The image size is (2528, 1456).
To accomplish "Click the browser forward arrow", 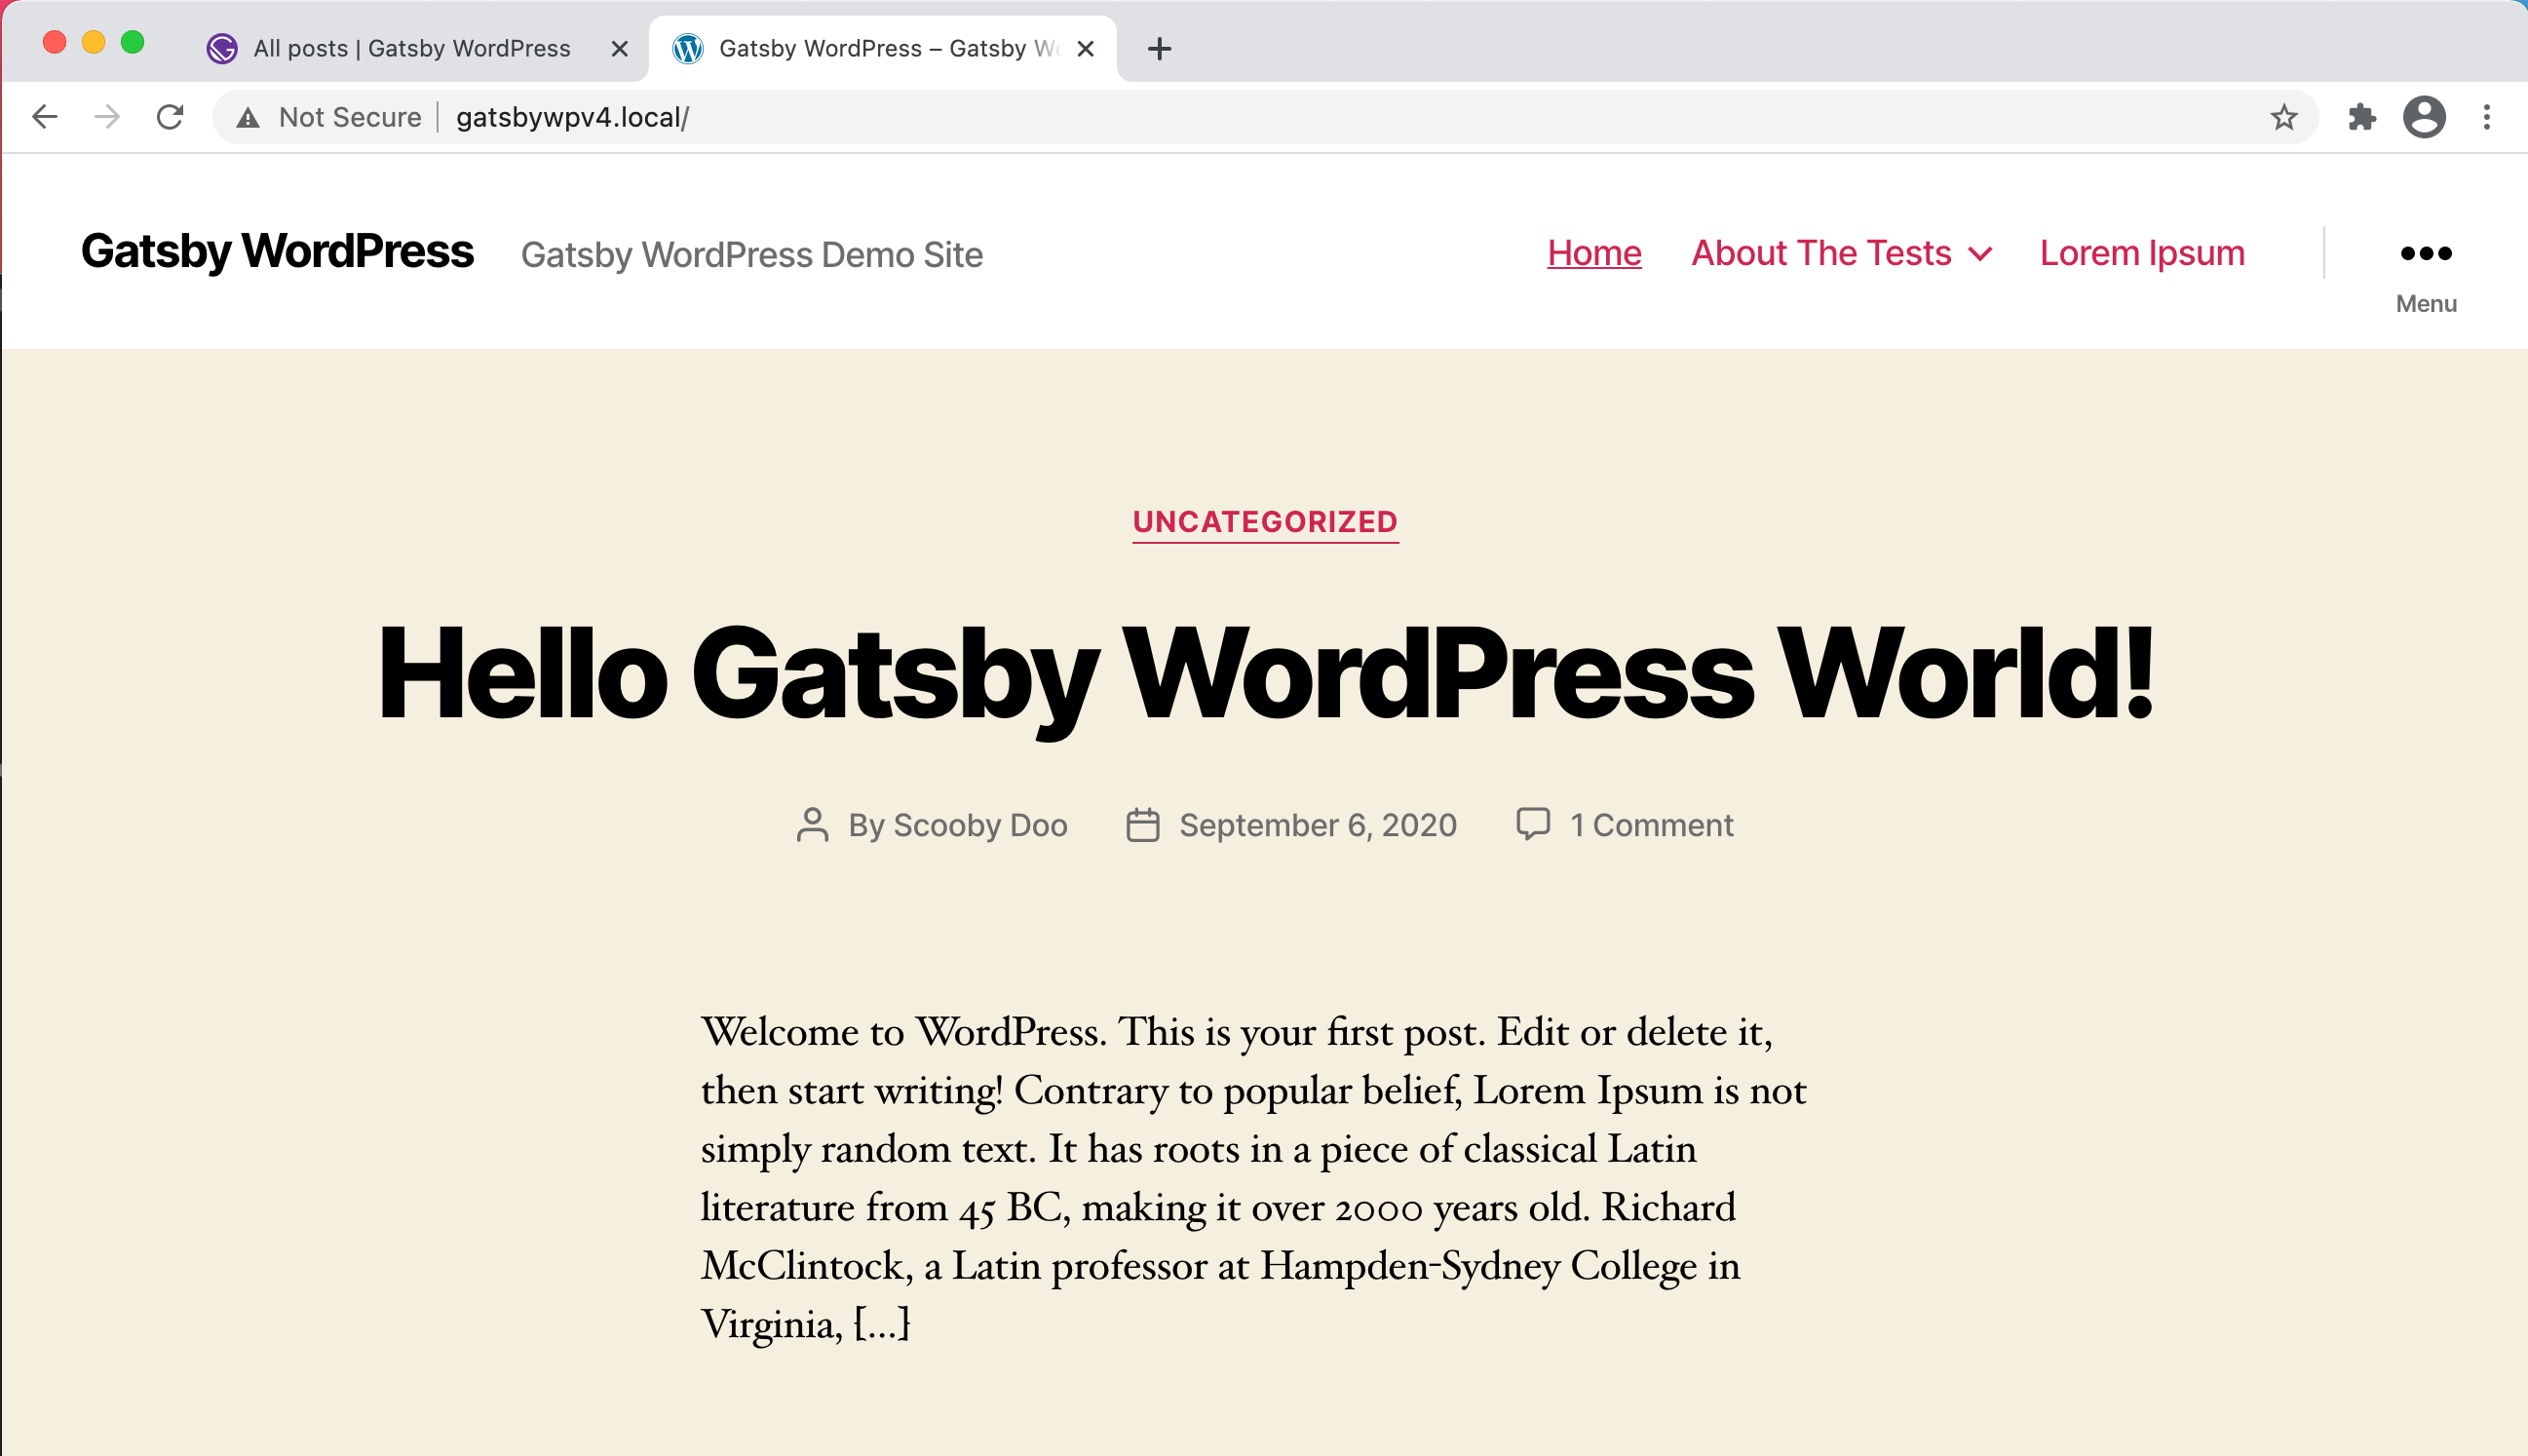I will click(x=107, y=117).
